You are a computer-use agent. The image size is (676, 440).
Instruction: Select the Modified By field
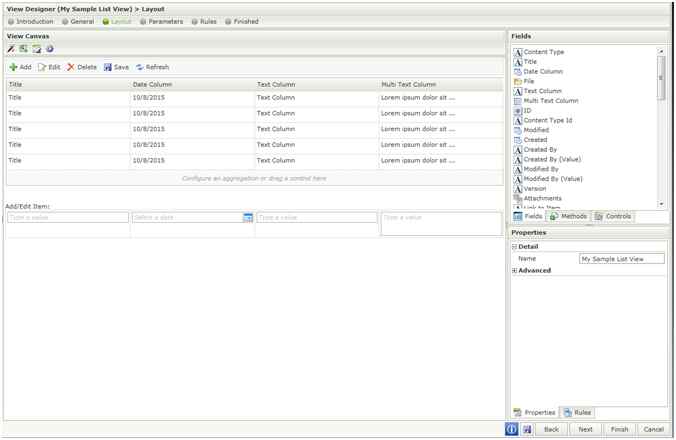(536, 169)
